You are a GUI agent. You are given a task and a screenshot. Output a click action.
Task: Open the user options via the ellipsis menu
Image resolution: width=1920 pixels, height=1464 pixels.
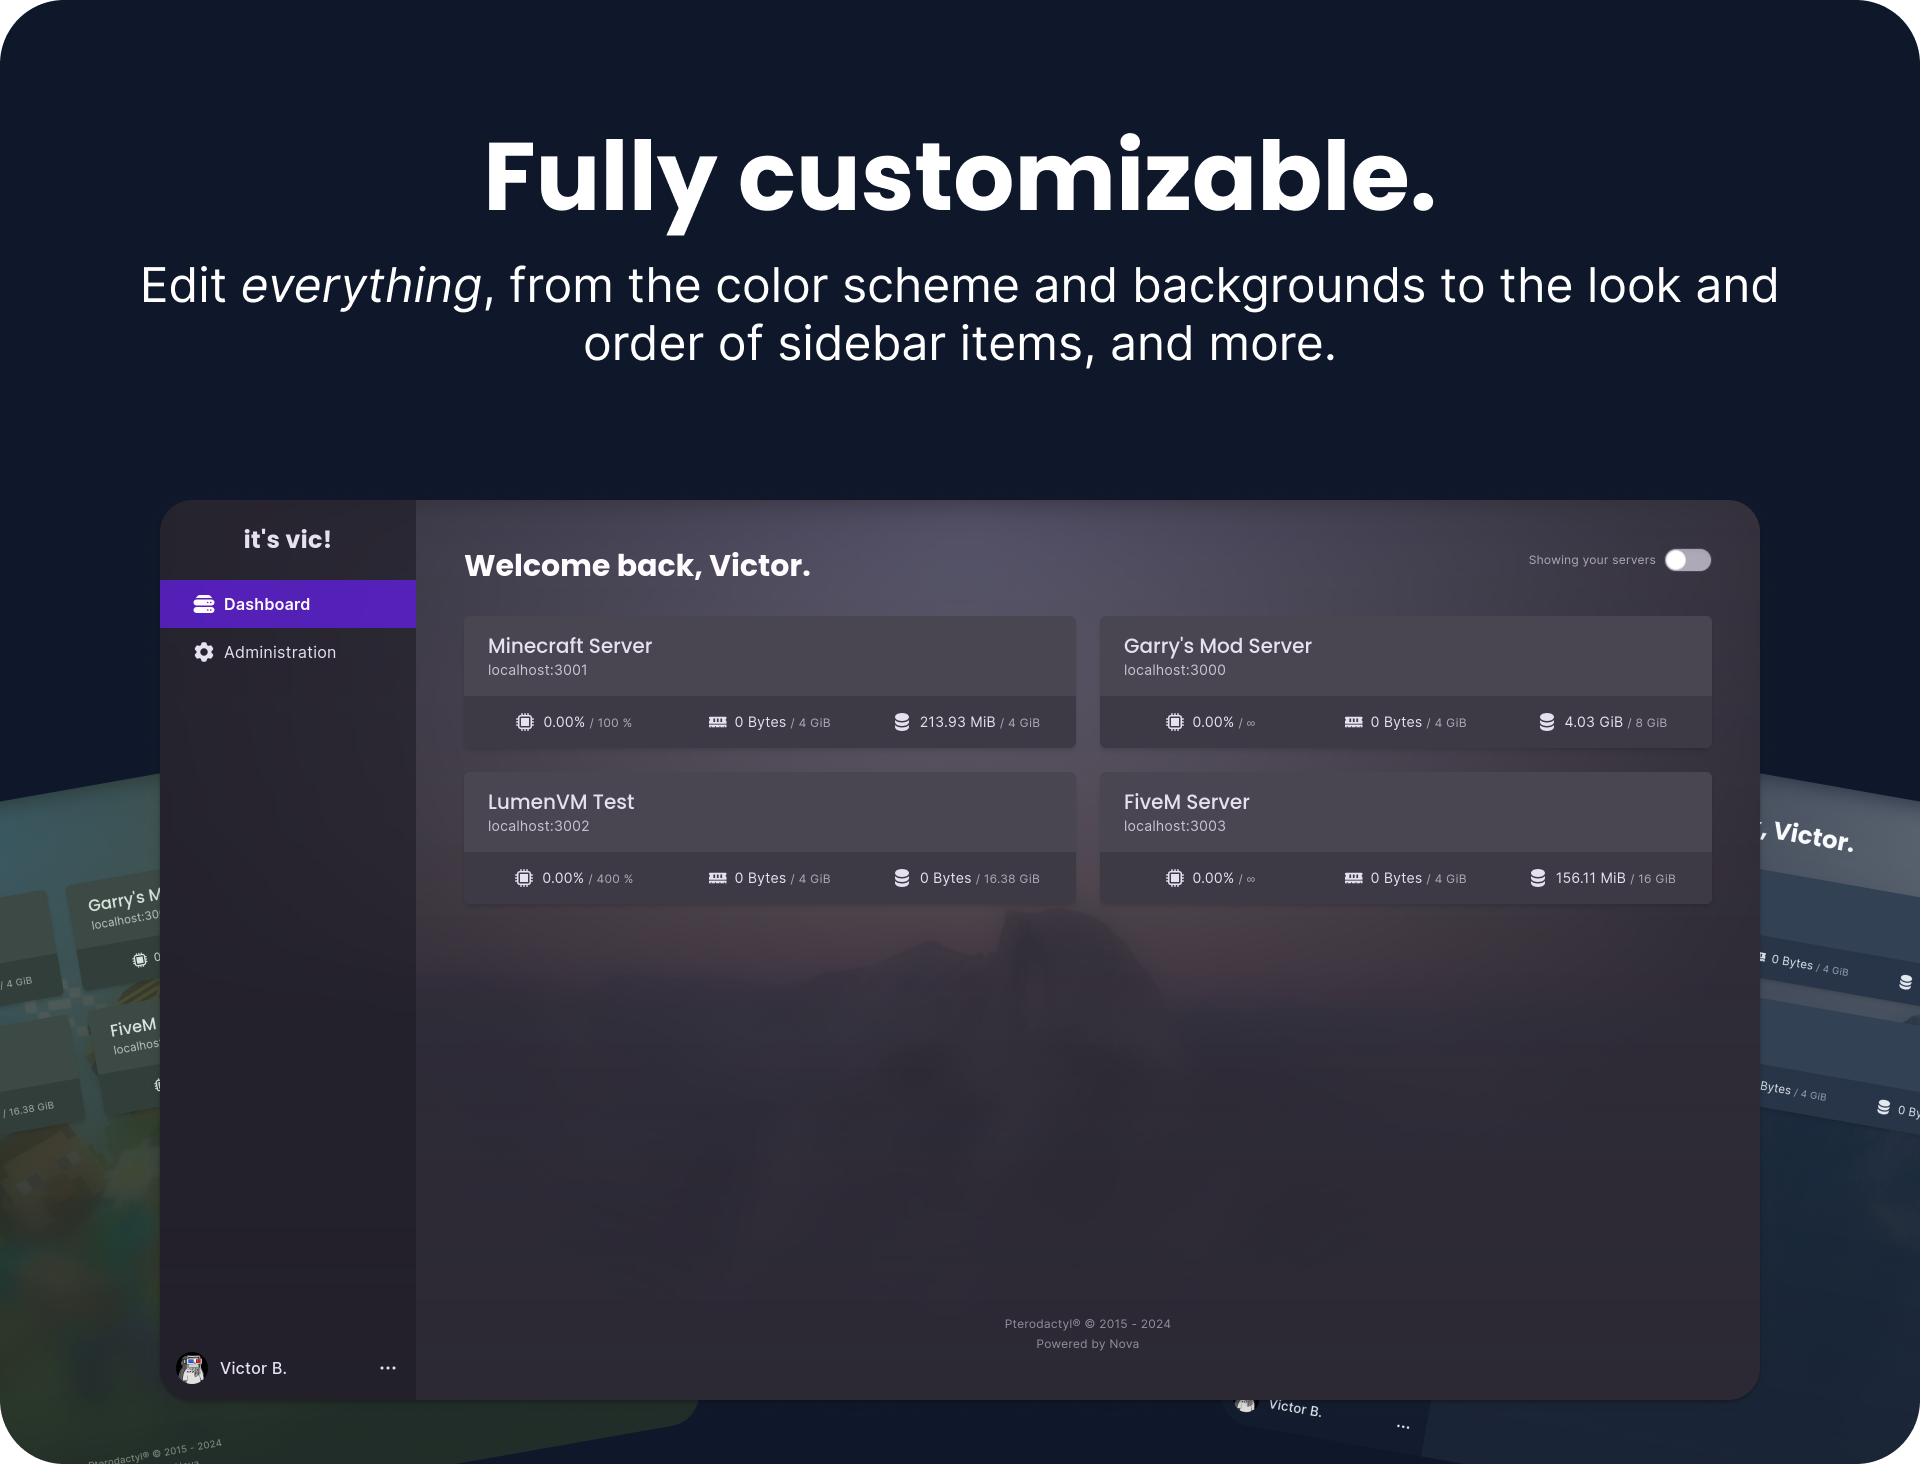point(388,1367)
